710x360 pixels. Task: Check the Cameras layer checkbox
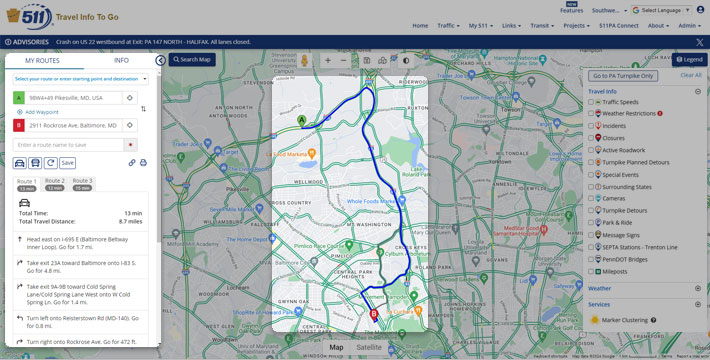click(x=591, y=198)
